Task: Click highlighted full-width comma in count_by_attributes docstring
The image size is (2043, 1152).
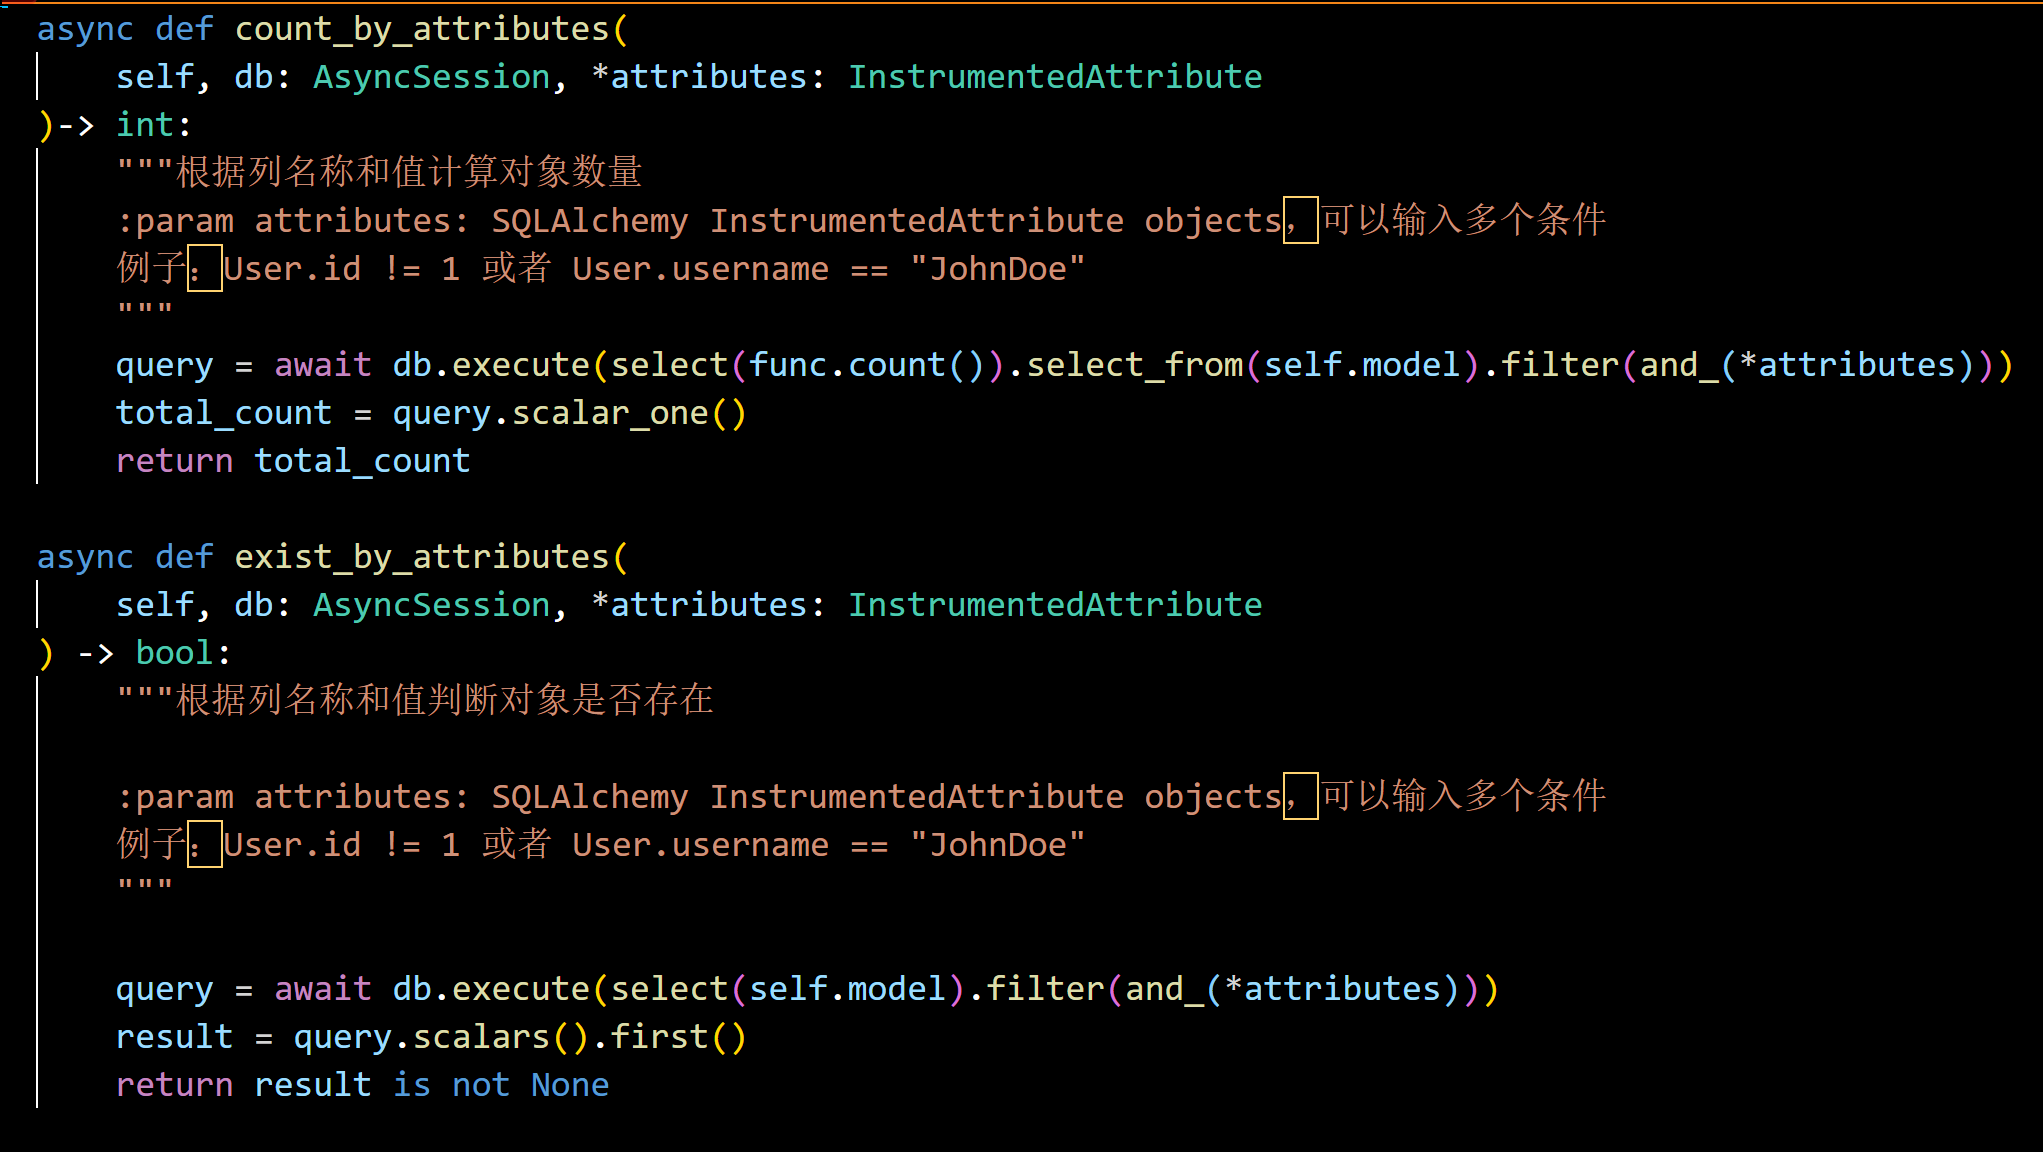Action: (x=1300, y=220)
